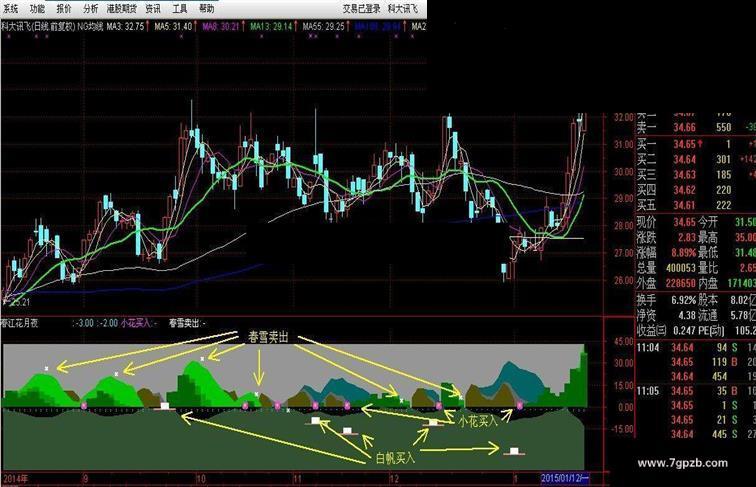Click the 现价 value 34.65
Image resolution: width=756 pixels, height=487 pixels.
click(x=685, y=222)
